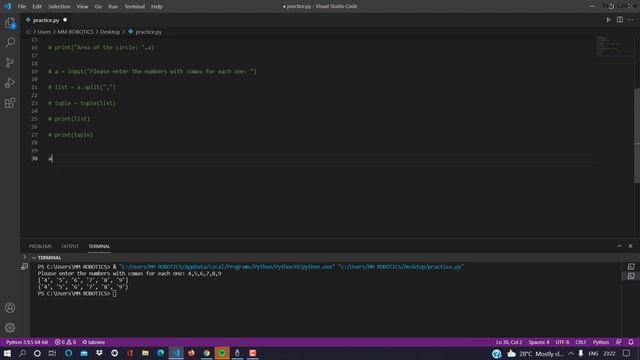The image size is (640, 360).
Task: Close the terminal panel
Action: click(631, 246)
